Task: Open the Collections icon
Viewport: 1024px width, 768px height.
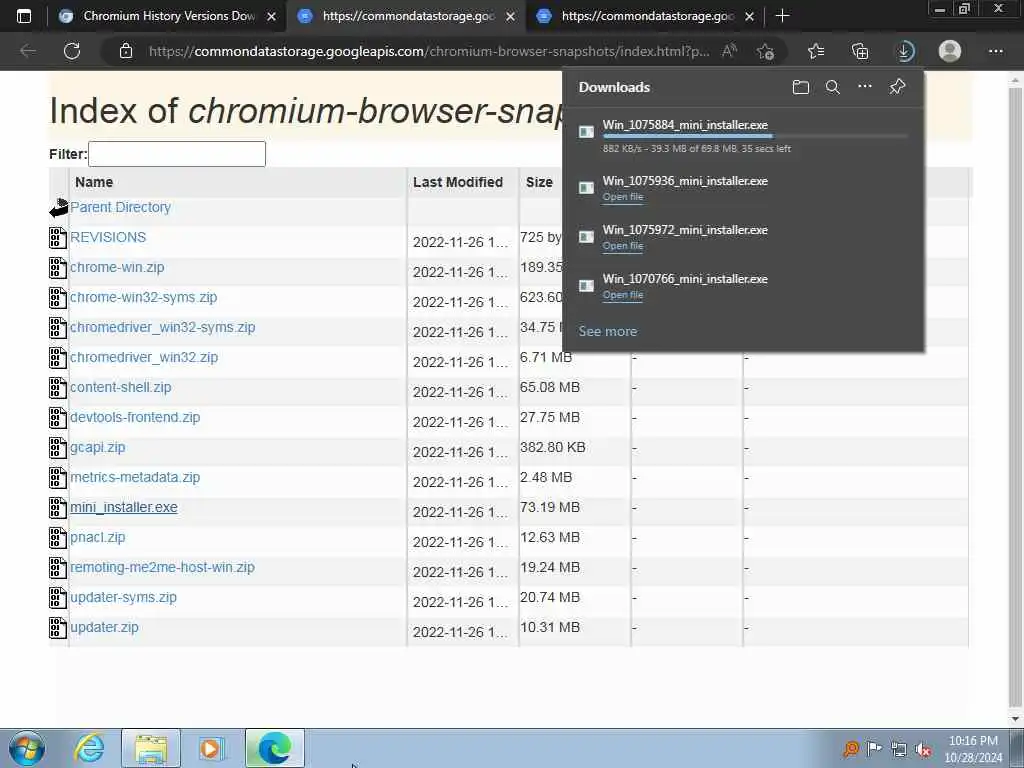Action: [860, 51]
